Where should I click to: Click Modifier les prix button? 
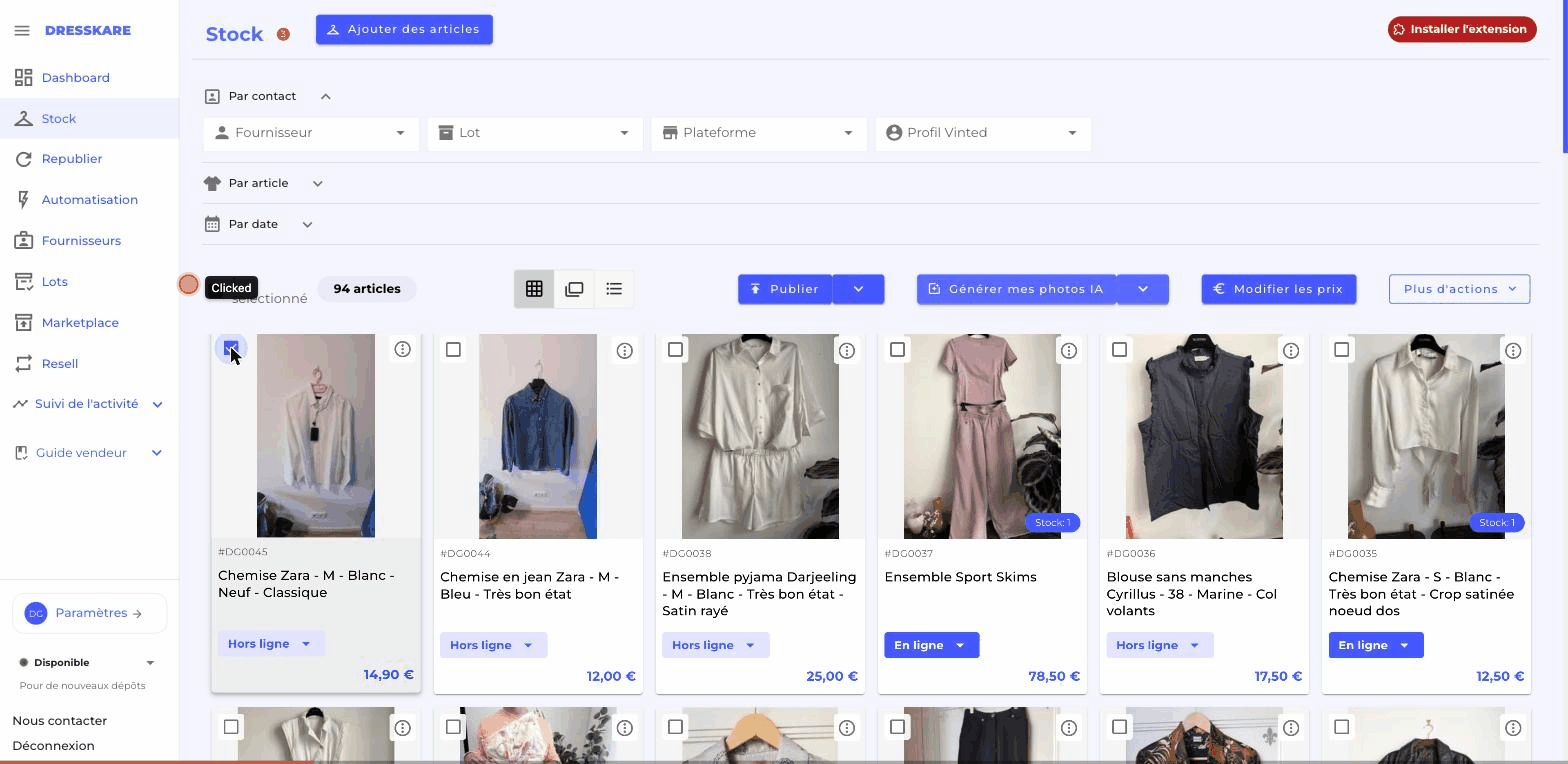(x=1278, y=289)
